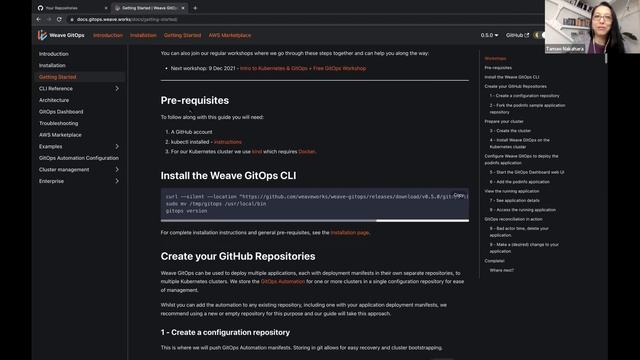Reload the page with the refresh icon
This screenshot has width=640, height=360.
pyautogui.click(x=59, y=19)
